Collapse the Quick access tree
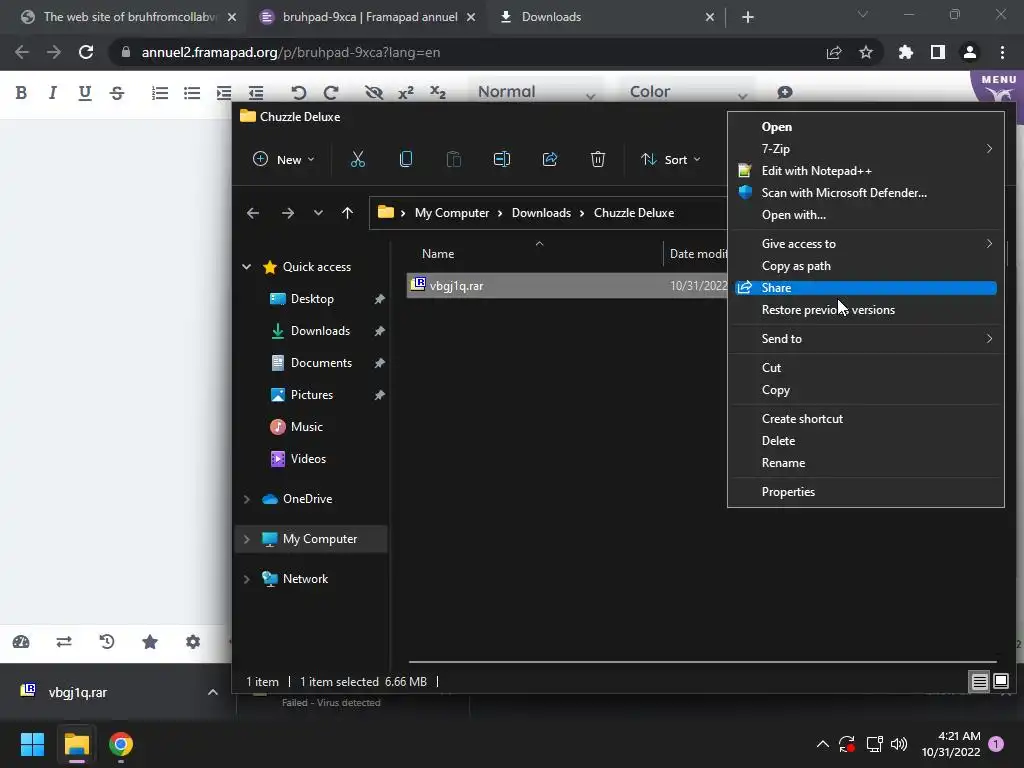 coord(246,266)
